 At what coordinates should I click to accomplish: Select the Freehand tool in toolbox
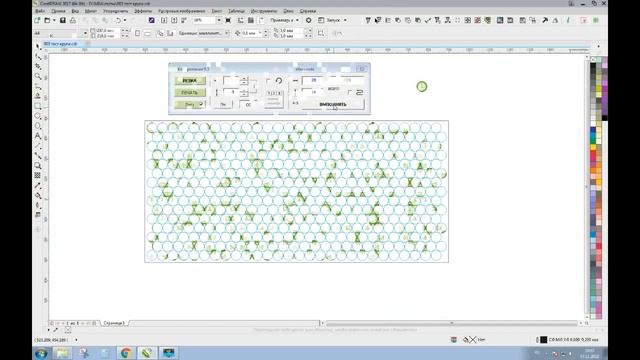pyautogui.click(x=38, y=86)
